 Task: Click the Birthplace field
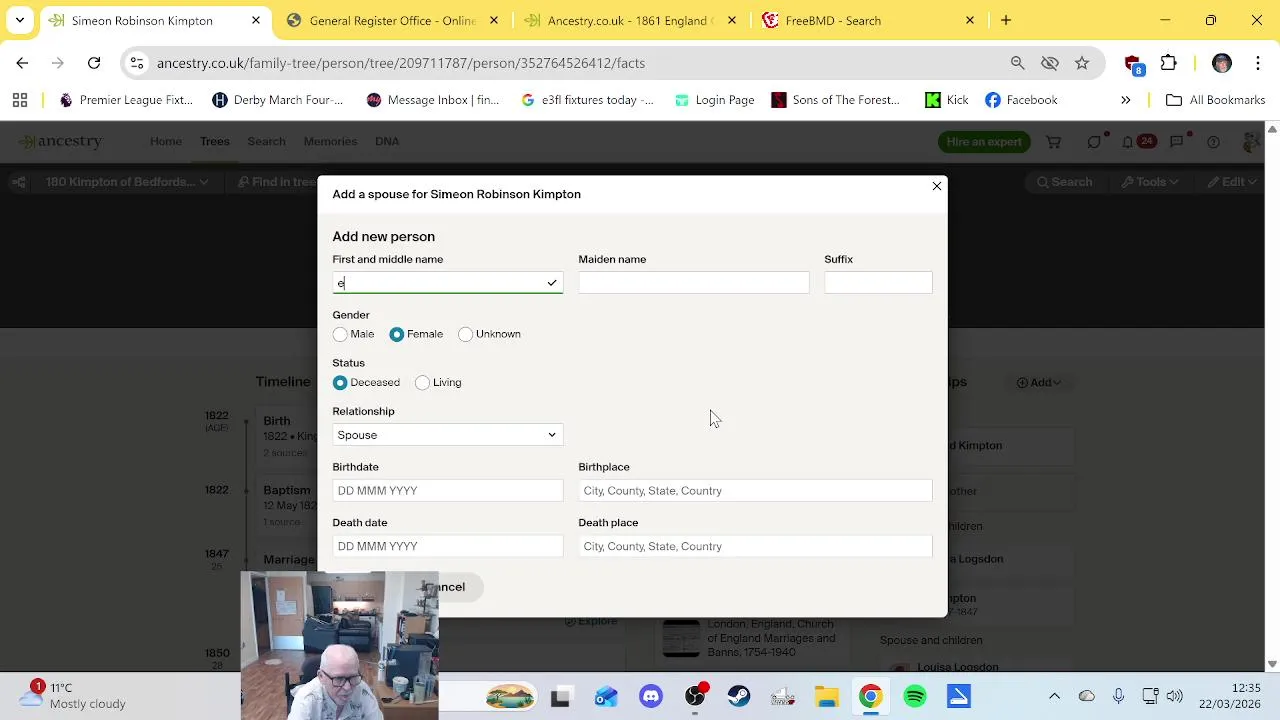pyautogui.click(x=755, y=491)
